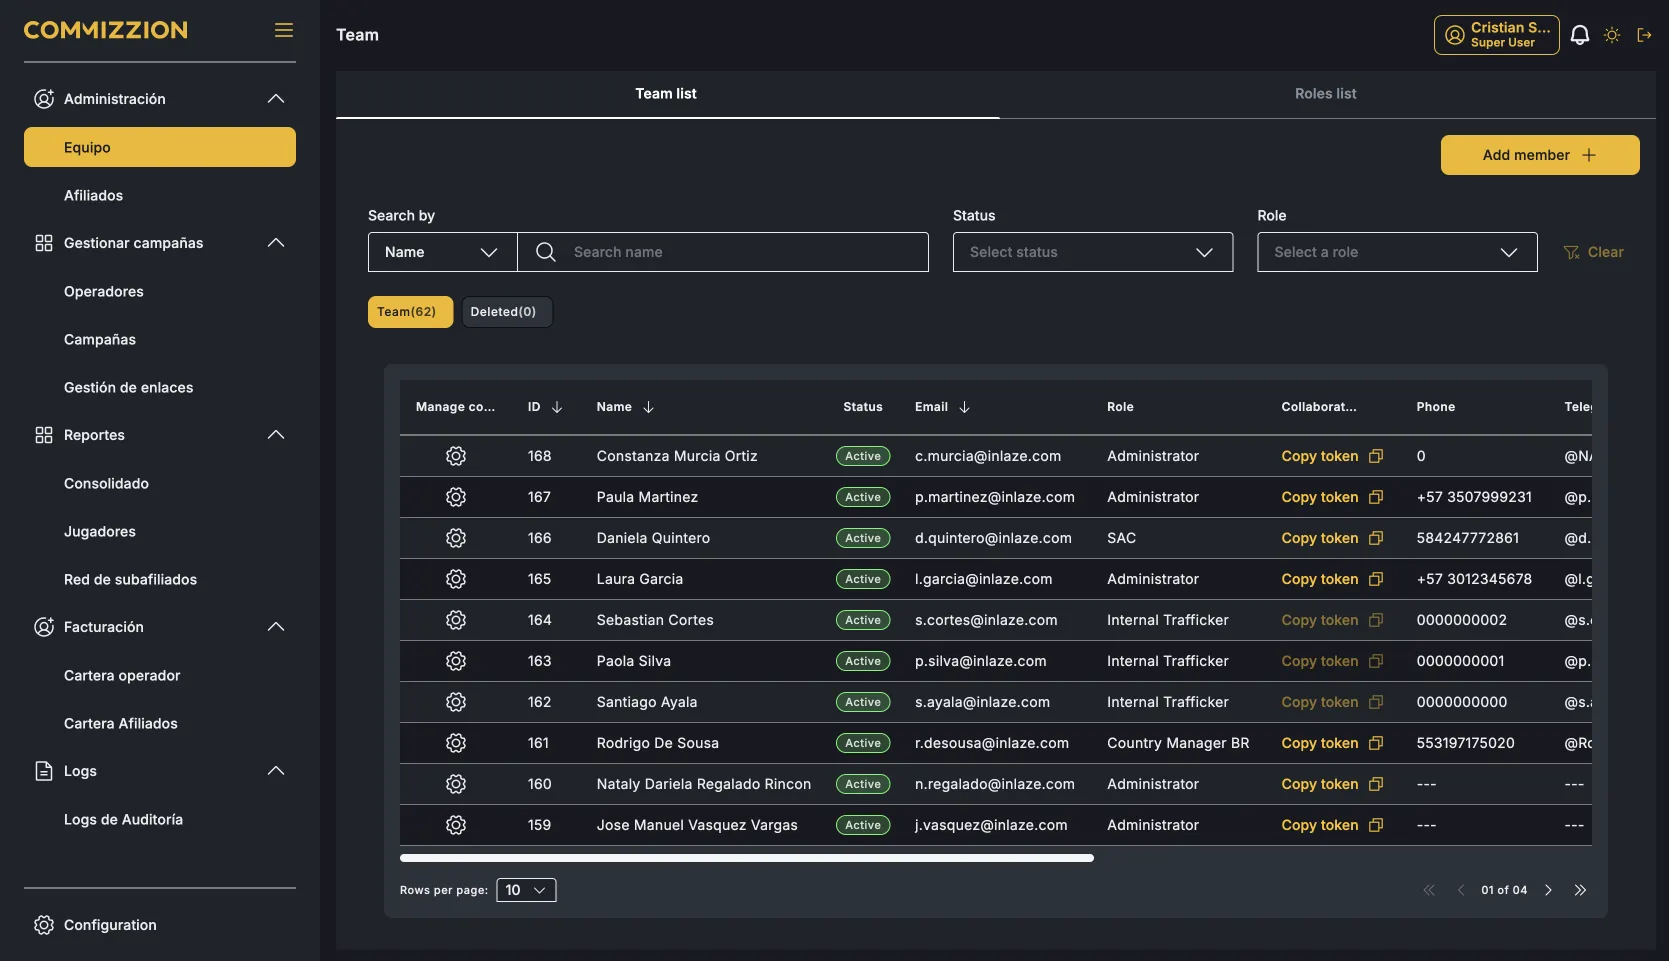Open Afiliados in the sidebar
Viewport: 1669px width, 961px height.
click(93, 195)
